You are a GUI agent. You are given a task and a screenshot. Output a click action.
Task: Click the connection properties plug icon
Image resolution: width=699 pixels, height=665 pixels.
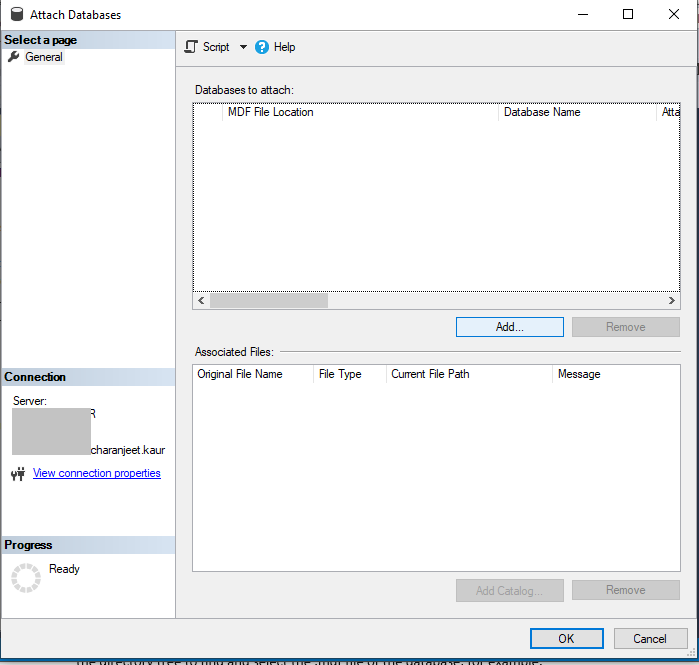click(18, 473)
